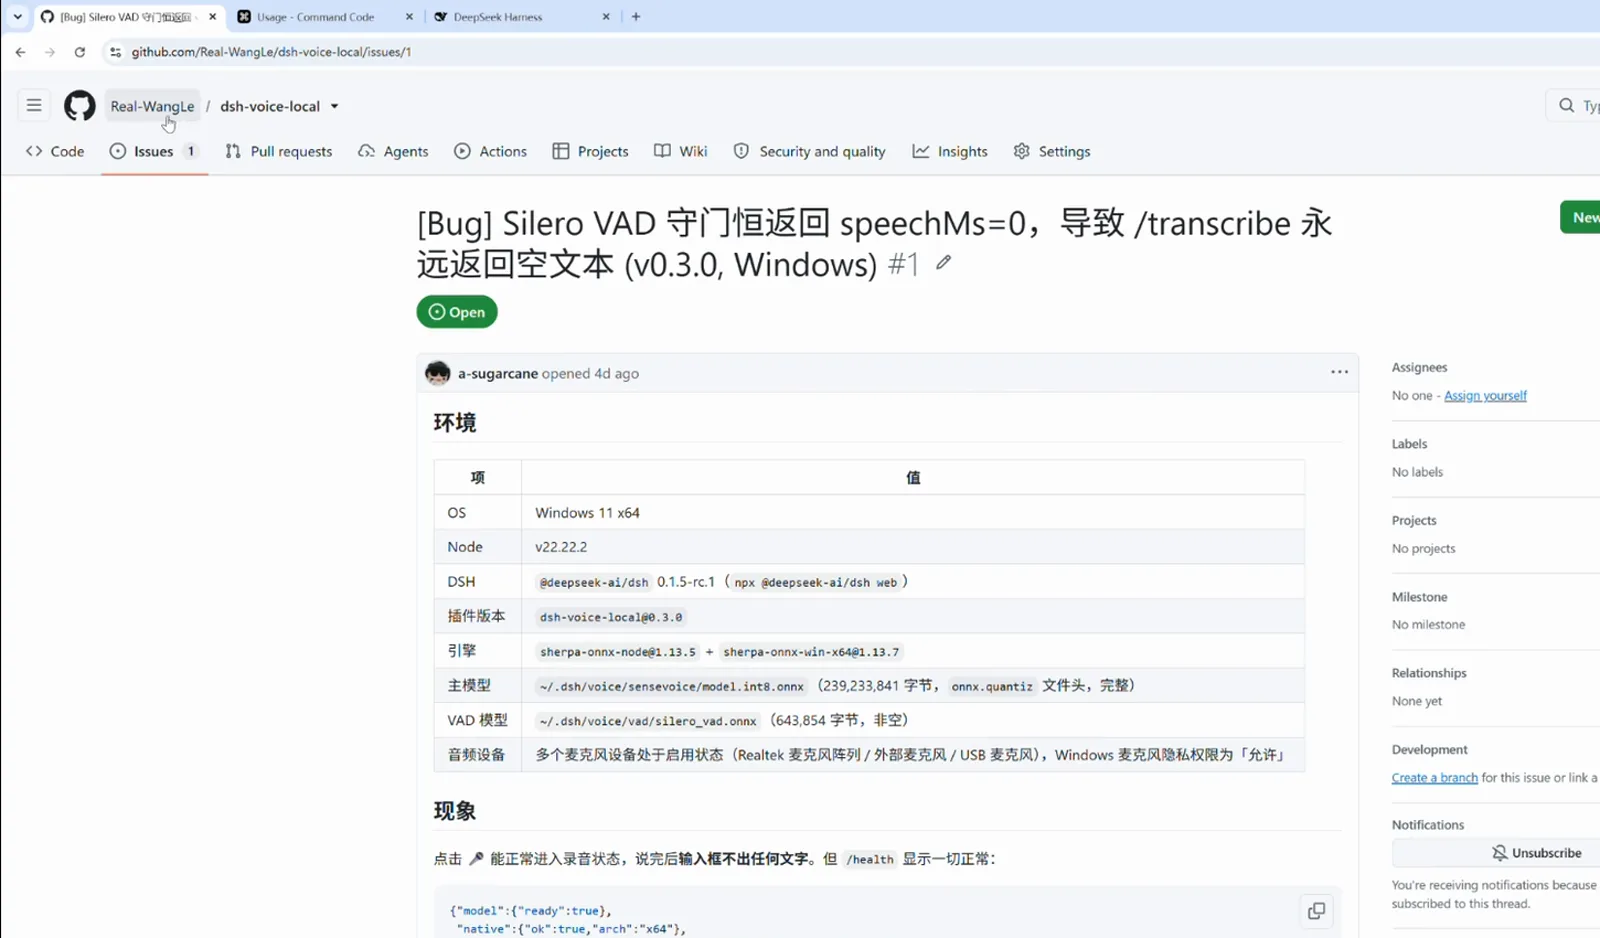Click the 'dsh-voice-local@0.3.0' code text
1600x938 pixels.
(611, 617)
